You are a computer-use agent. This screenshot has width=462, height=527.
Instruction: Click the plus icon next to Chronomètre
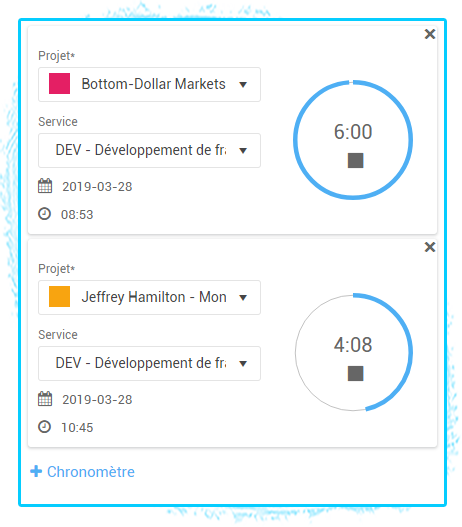click(36, 472)
